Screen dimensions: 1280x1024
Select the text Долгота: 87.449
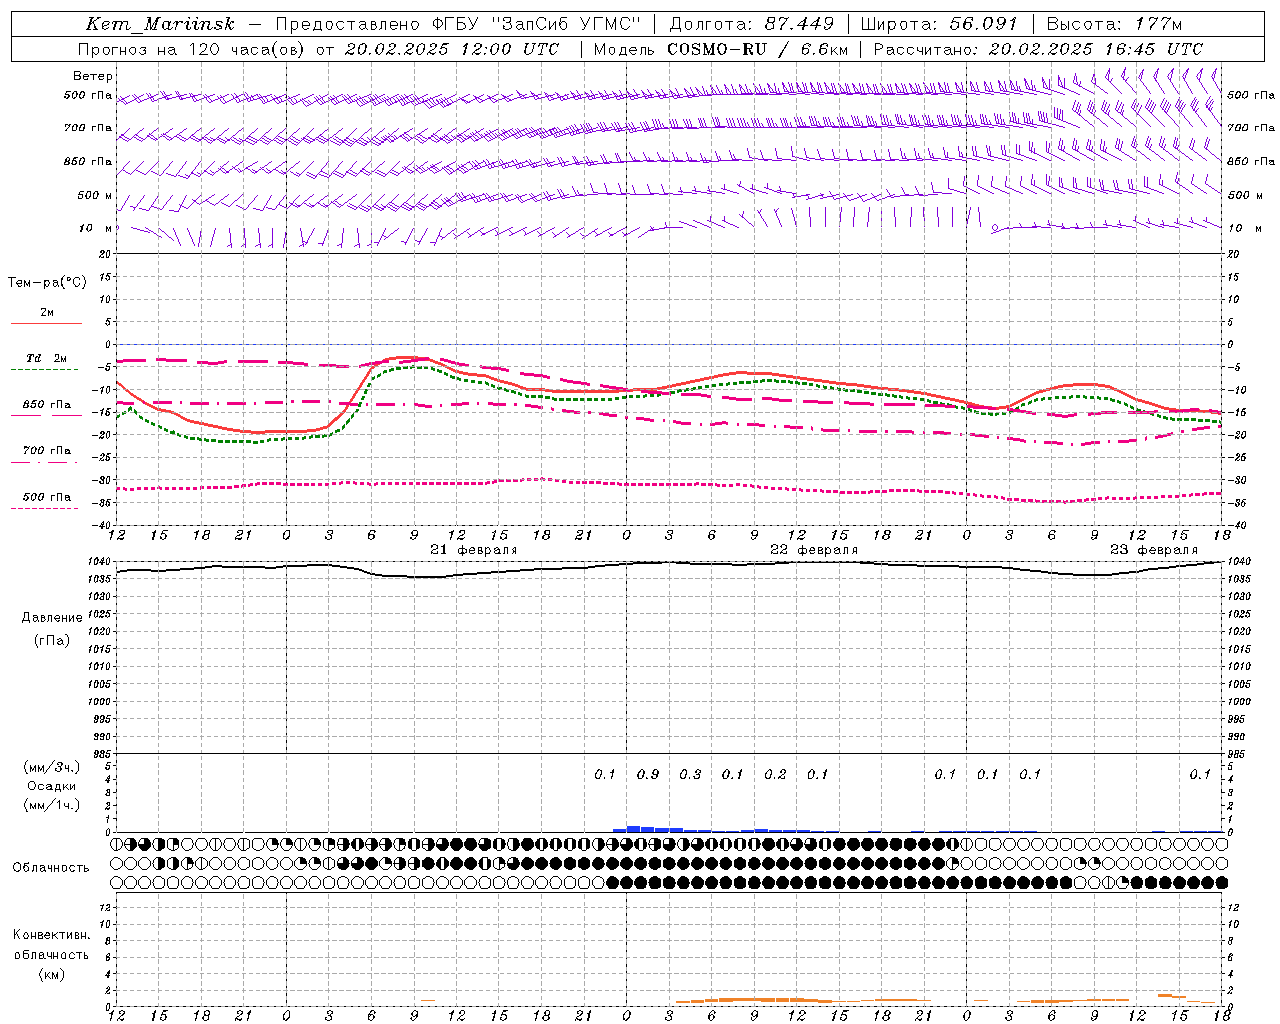click(x=752, y=24)
